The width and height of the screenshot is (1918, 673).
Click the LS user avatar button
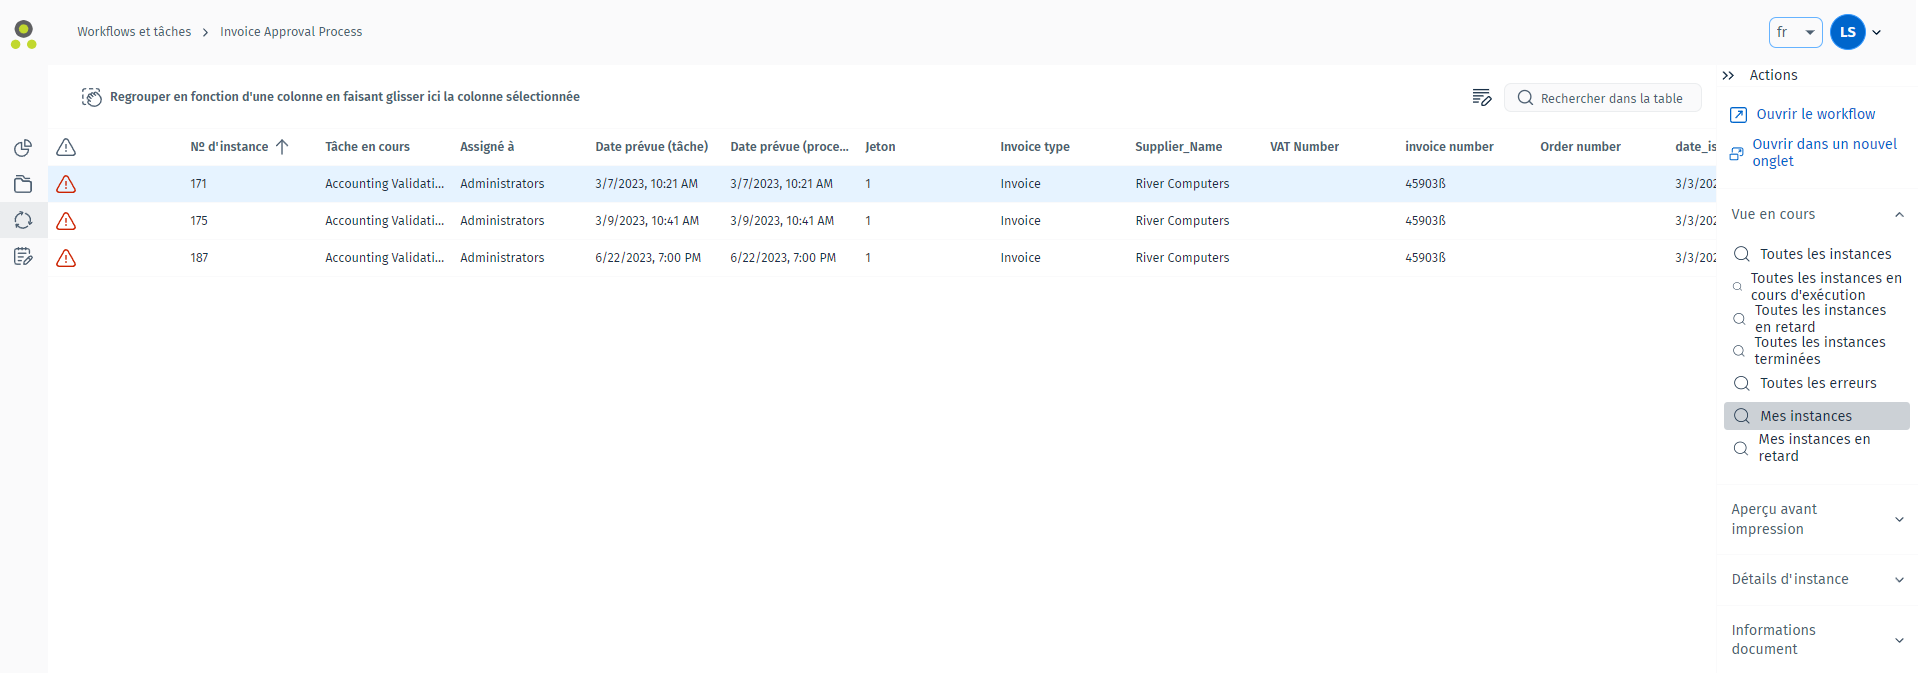[x=1847, y=32]
